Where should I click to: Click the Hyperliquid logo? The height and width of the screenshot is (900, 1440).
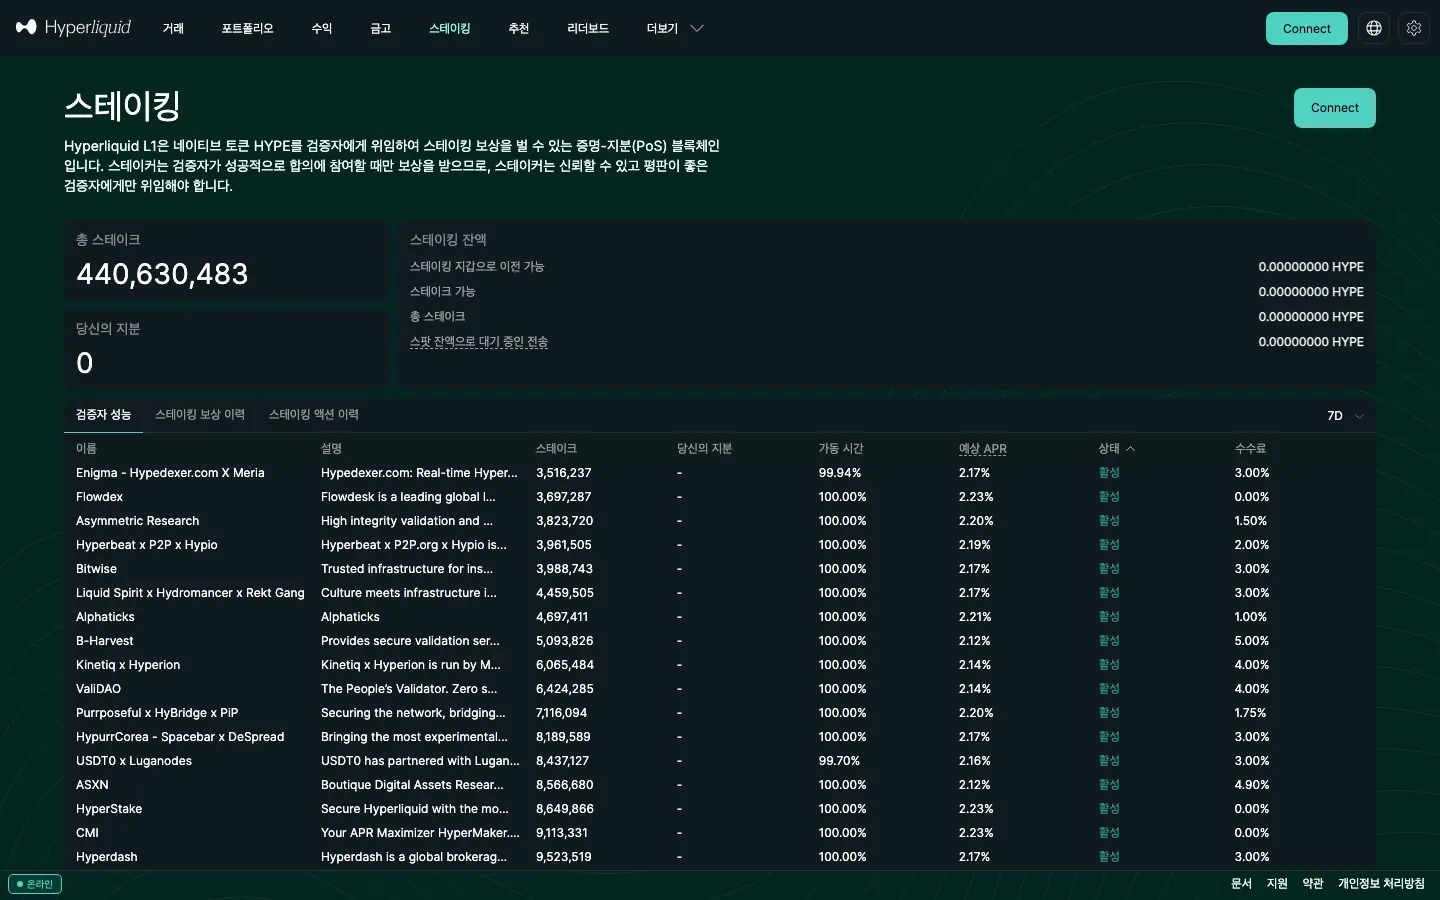(x=73, y=28)
